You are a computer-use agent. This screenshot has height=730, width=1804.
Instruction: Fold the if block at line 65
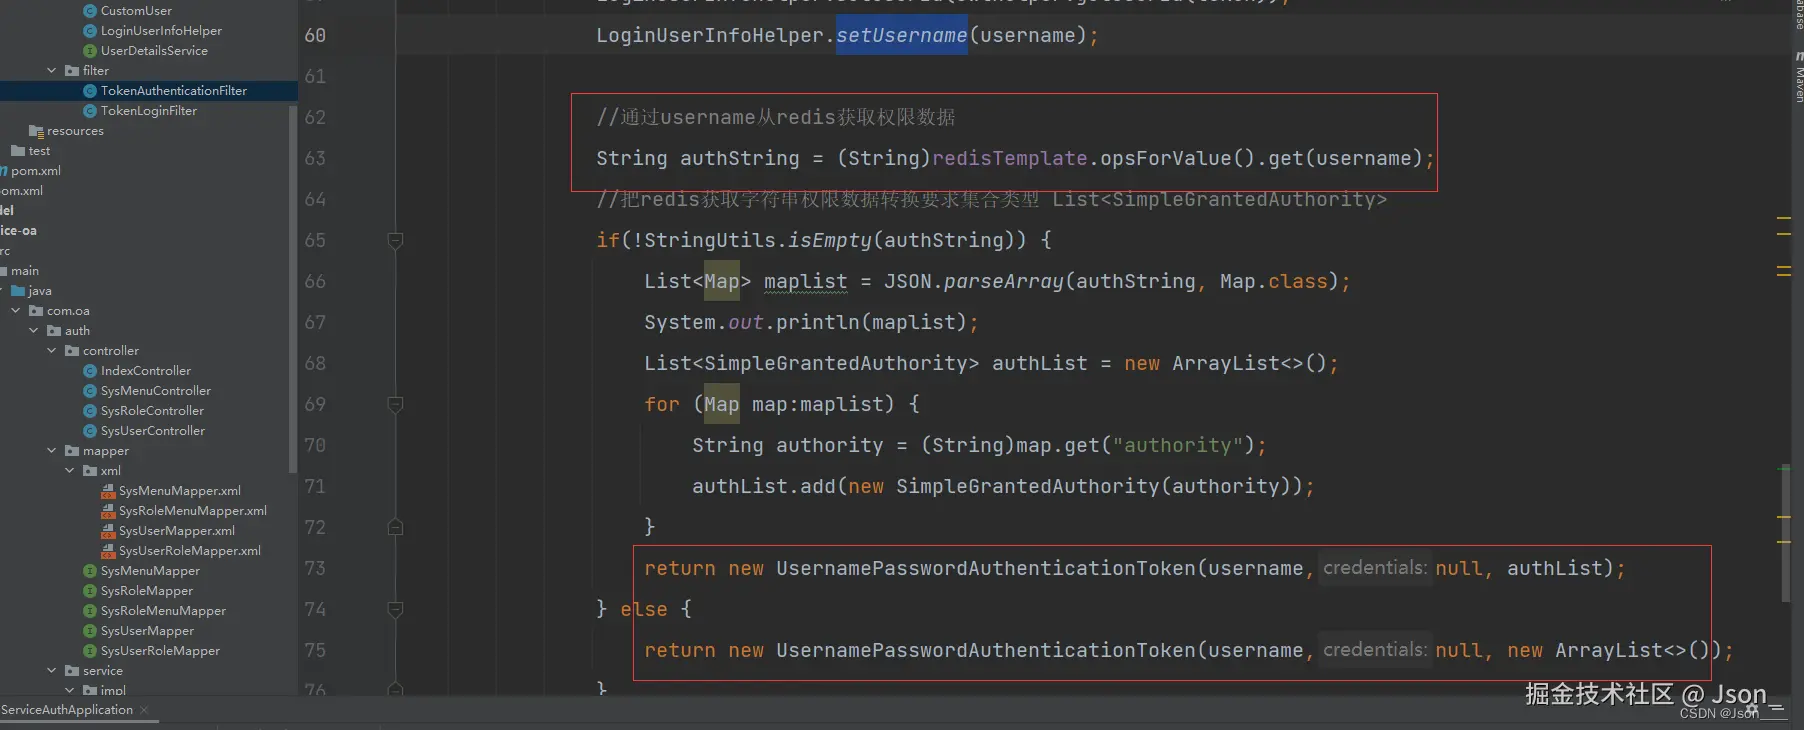click(395, 241)
